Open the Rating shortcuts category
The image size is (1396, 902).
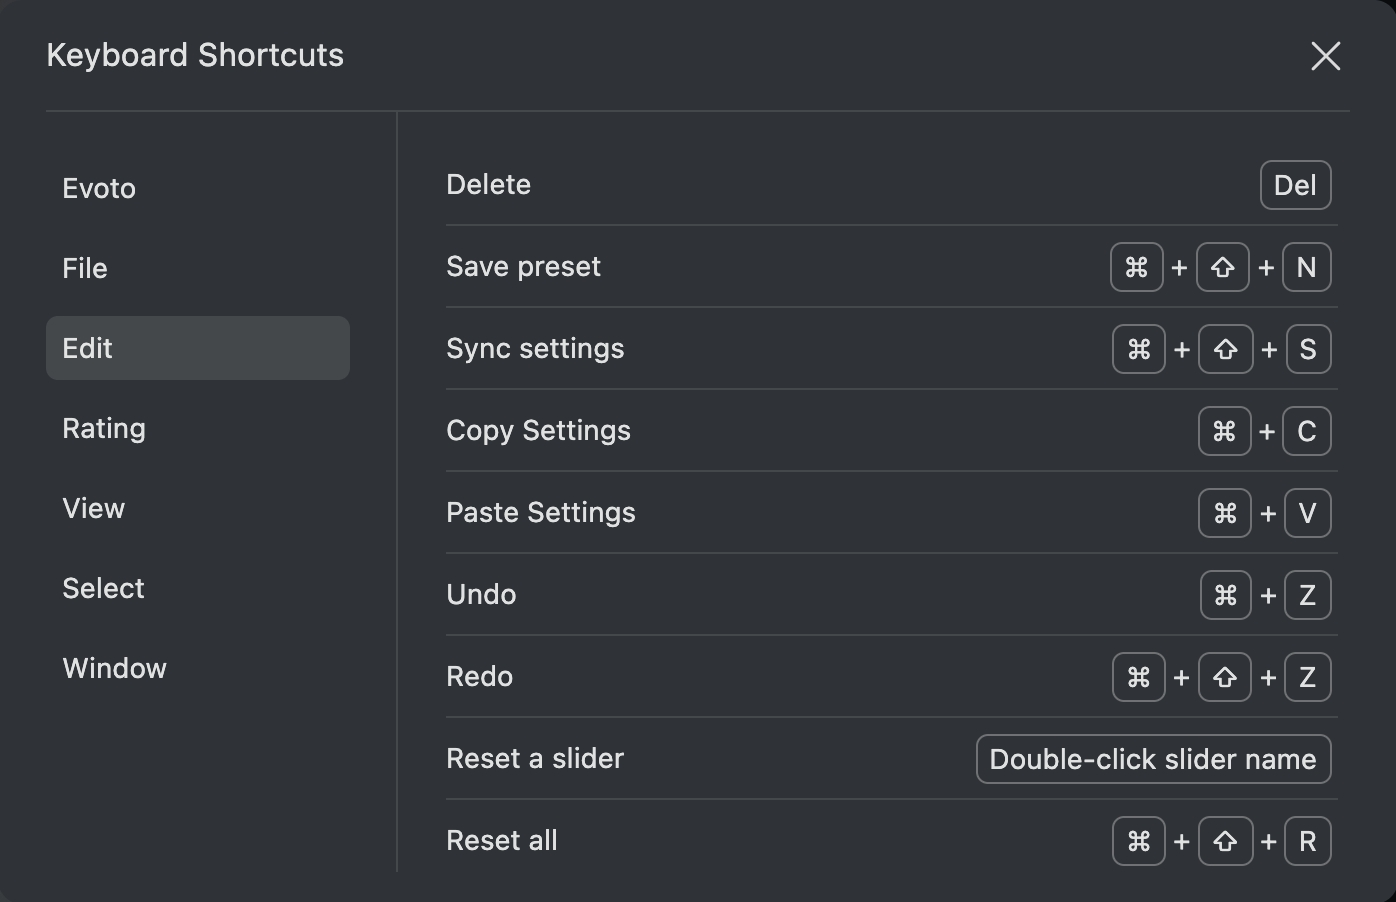(104, 428)
